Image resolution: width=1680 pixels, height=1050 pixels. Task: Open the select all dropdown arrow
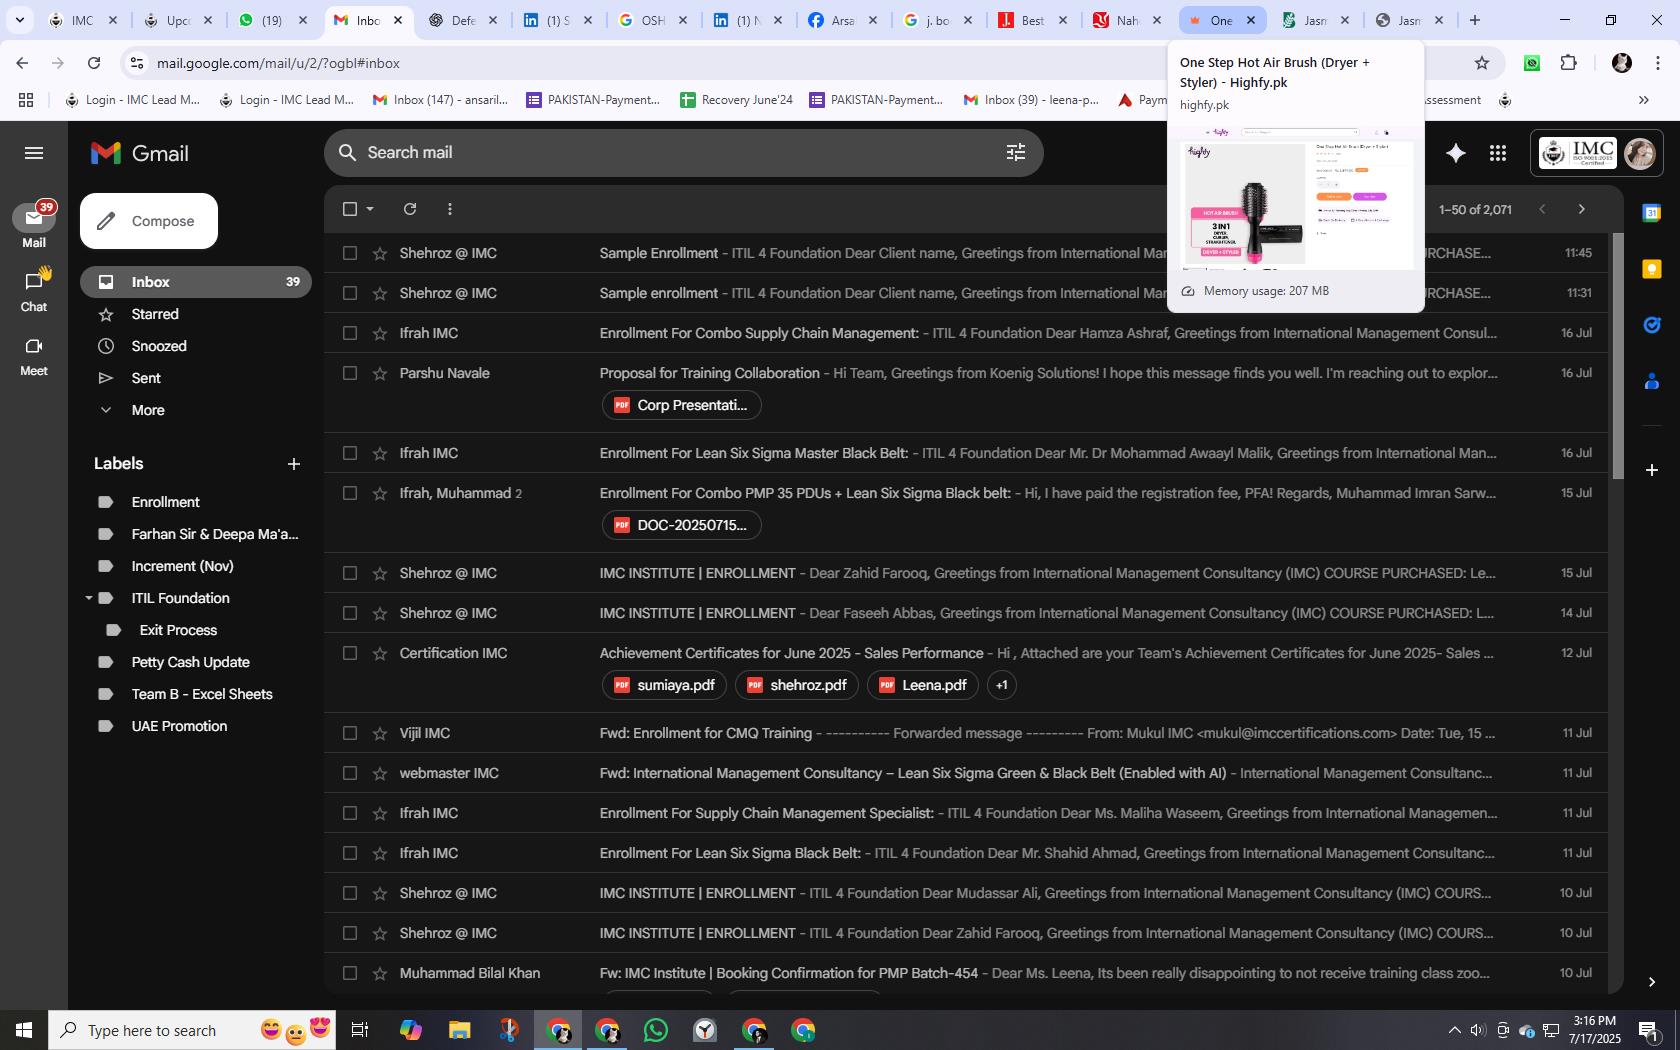370,209
